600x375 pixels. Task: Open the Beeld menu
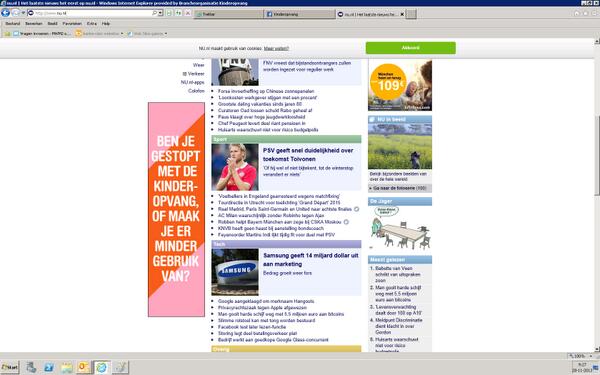[52, 23]
